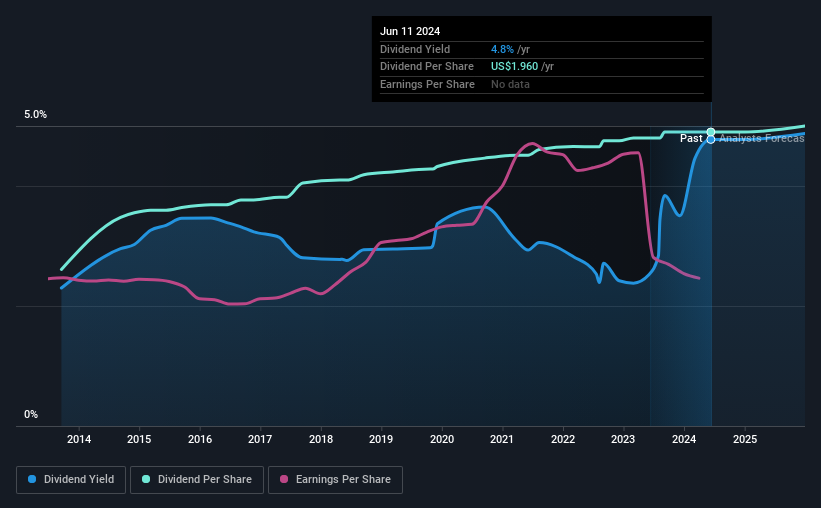Toggle the Dividend Yield legend button
The height and width of the screenshot is (508, 821).
click(71, 480)
